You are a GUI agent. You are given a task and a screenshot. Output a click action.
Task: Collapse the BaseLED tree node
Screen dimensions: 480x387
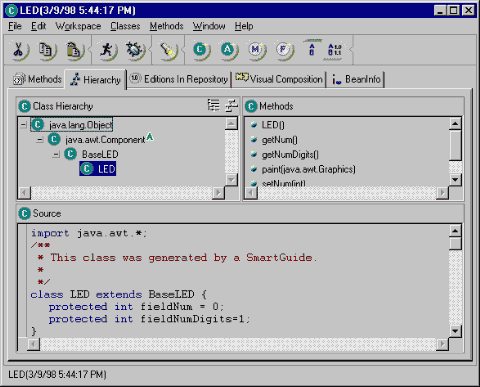[x=56, y=154]
